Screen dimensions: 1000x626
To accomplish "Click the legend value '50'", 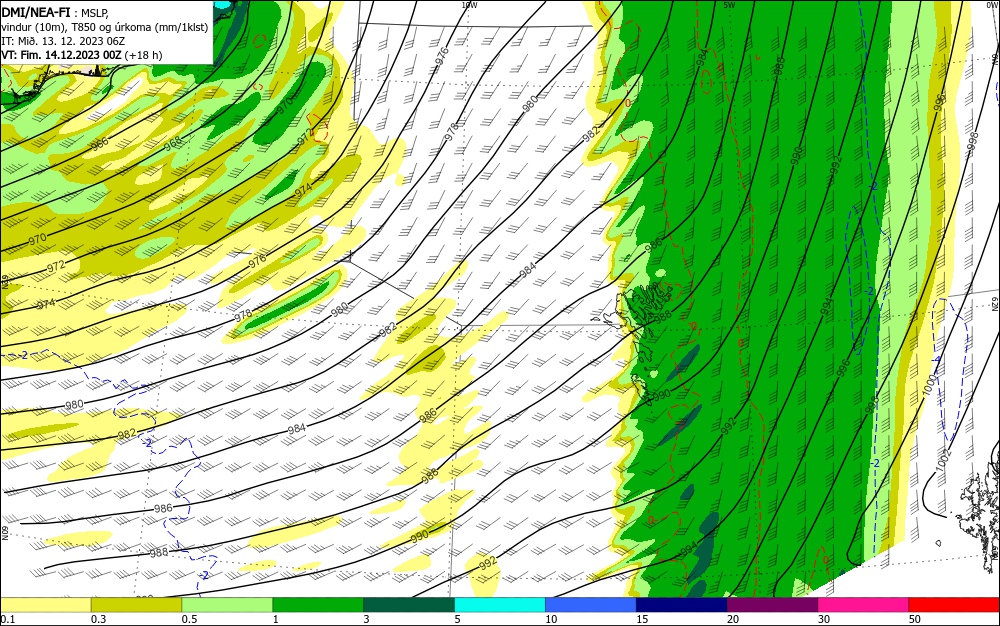I will coord(915,619).
